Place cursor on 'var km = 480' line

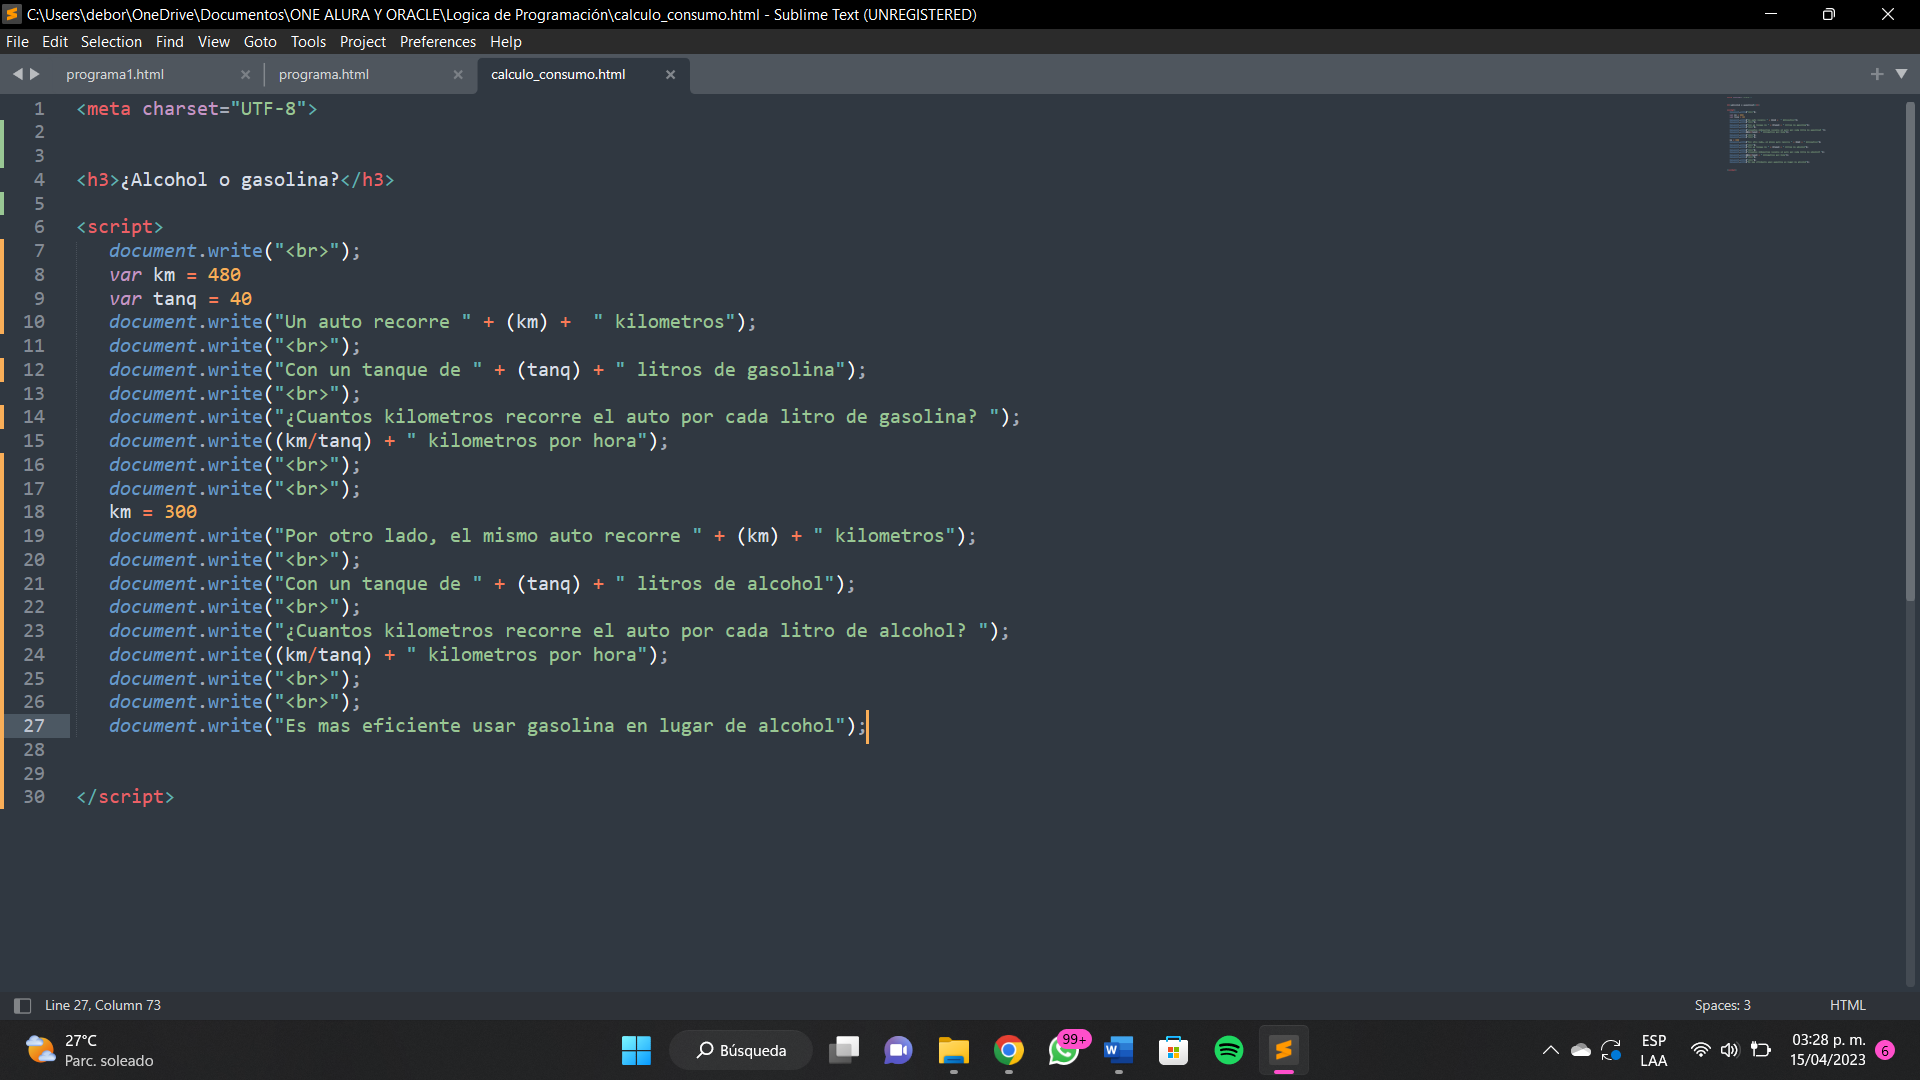click(175, 275)
